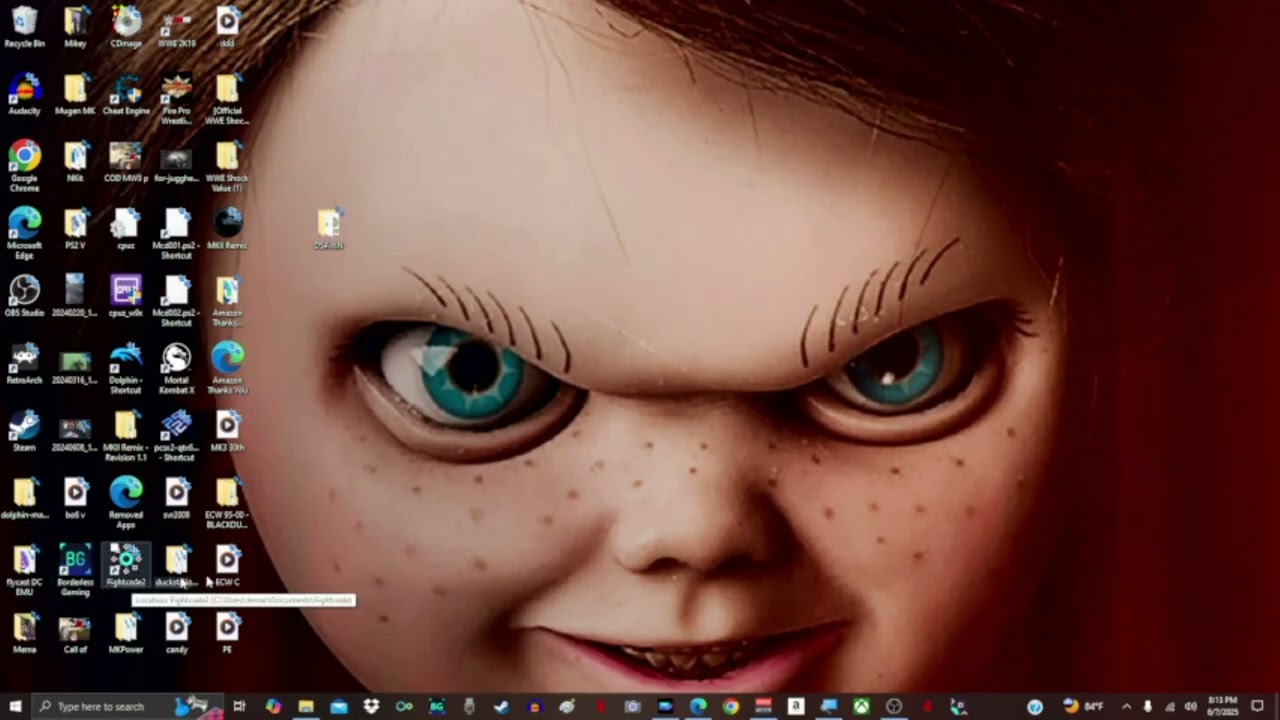Image resolution: width=1280 pixels, height=720 pixels.
Task: Open the CDimage desktop icon
Action: point(126,27)
